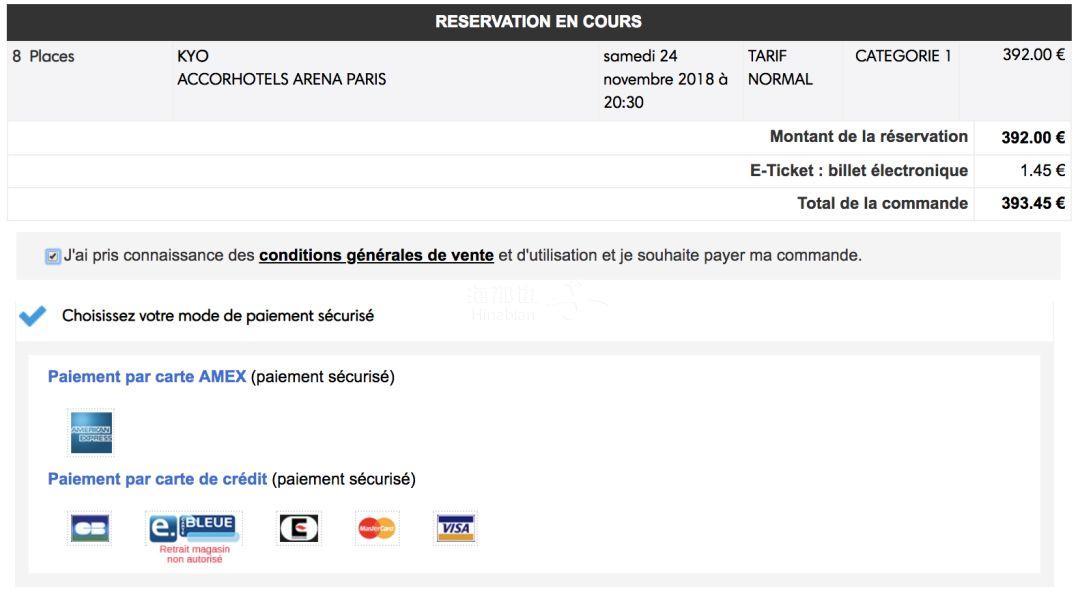Click the samedi 24 novembre 2018 date
The height and width of the screenshot is (602, 1080).
point(665,78)
